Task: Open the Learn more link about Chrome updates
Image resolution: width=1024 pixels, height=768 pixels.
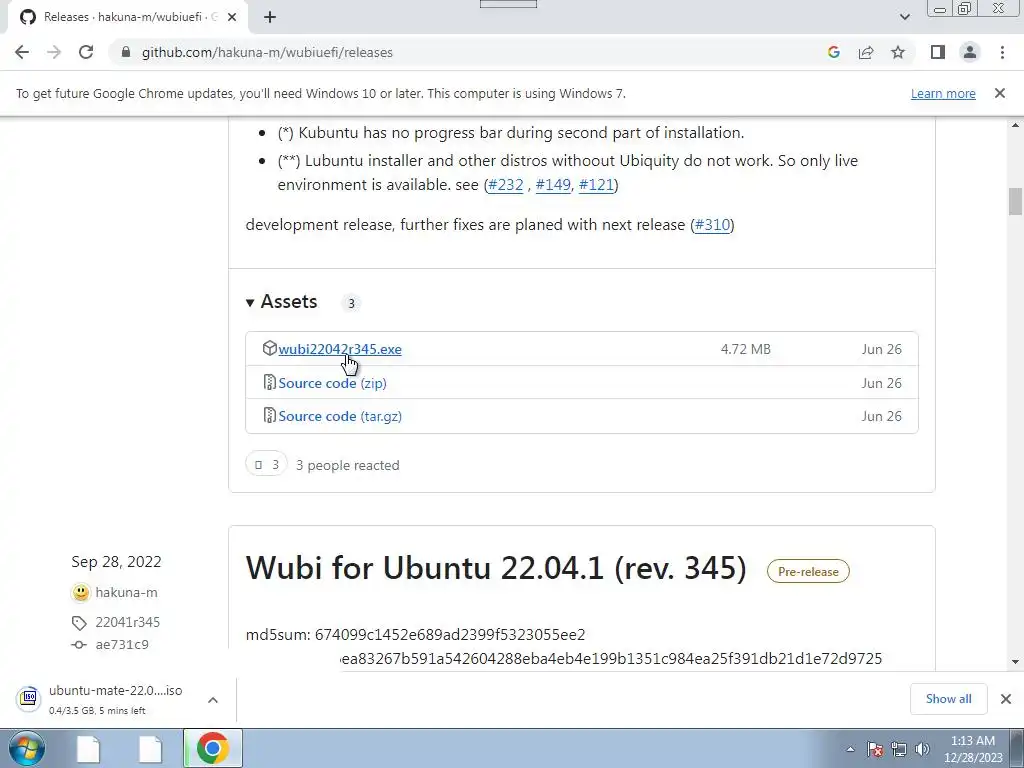Action: click(943, 93)
